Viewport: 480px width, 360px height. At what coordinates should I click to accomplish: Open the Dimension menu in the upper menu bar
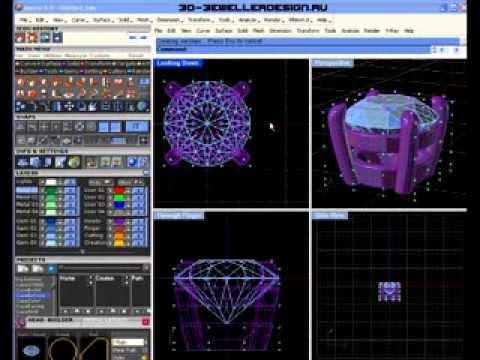pyautogui.click(x=170, y=20)
